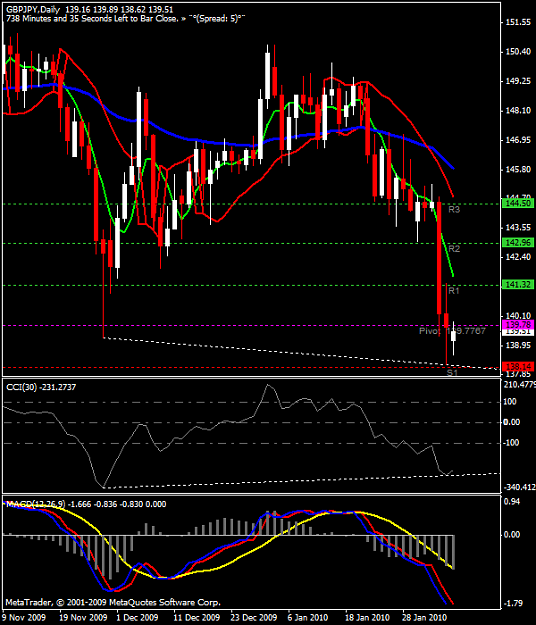
Task: Click the 23 Dec 2009 date label
Action: [253, 617]
